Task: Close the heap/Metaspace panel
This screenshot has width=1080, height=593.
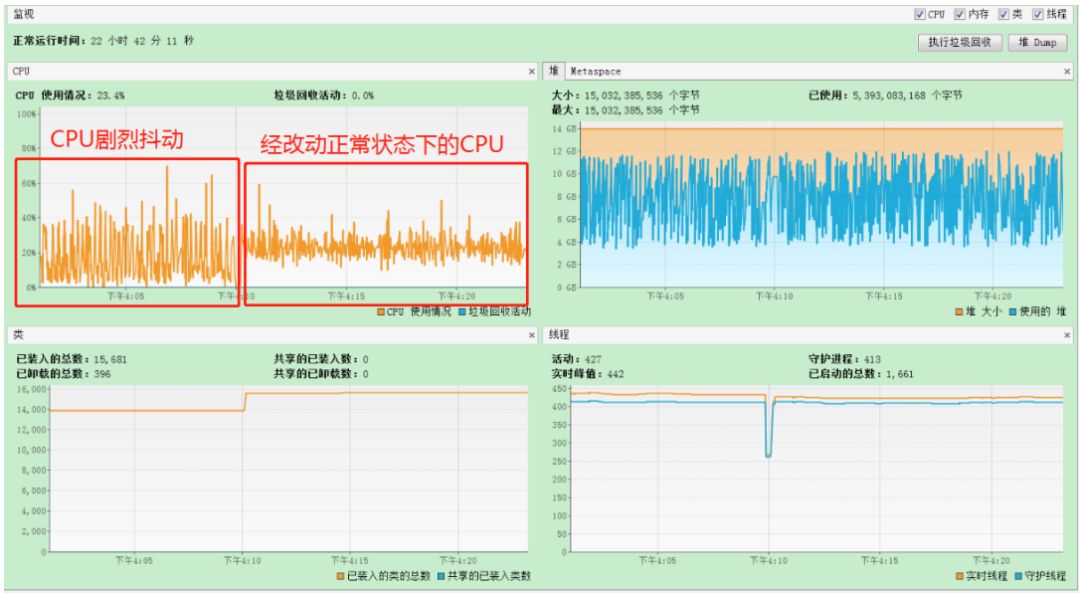Action: 1067,72
